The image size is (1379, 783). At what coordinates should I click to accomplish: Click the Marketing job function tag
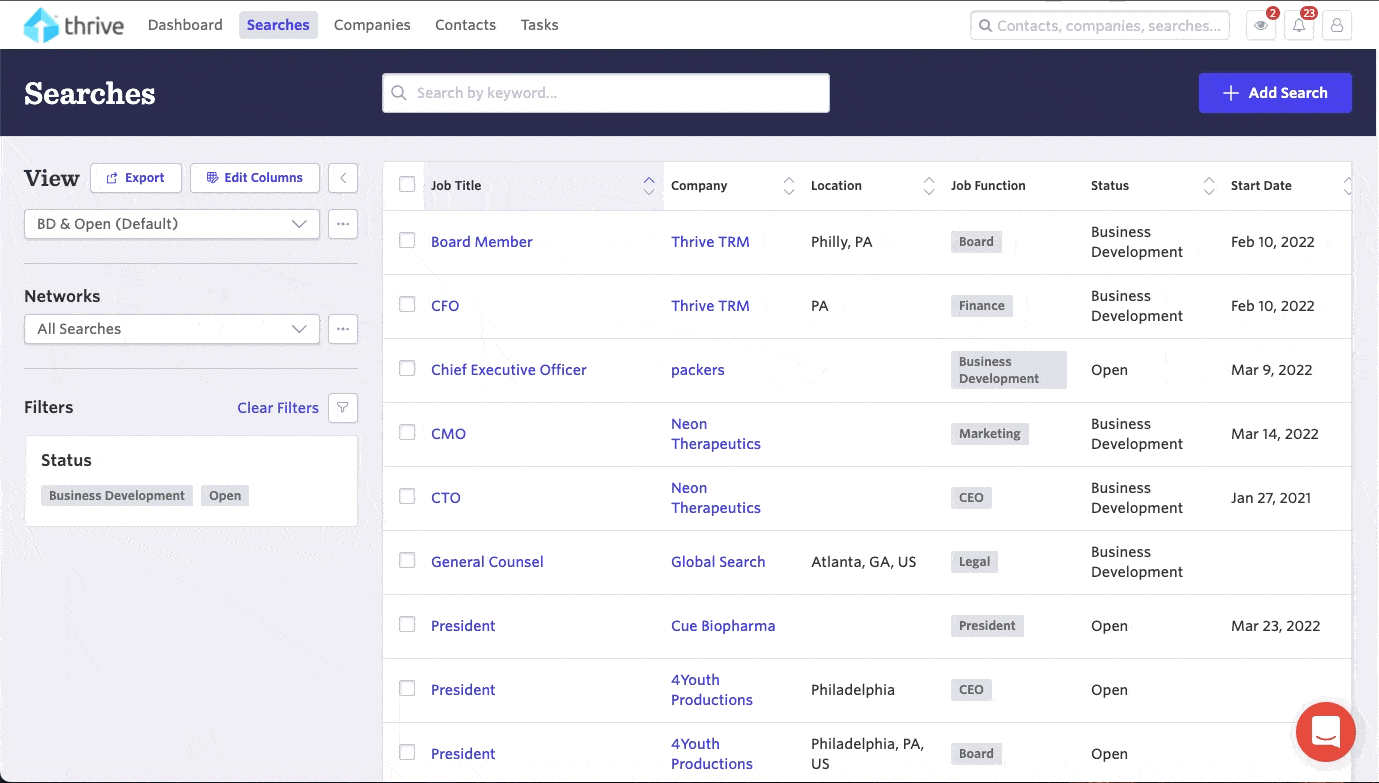(990, 434)
